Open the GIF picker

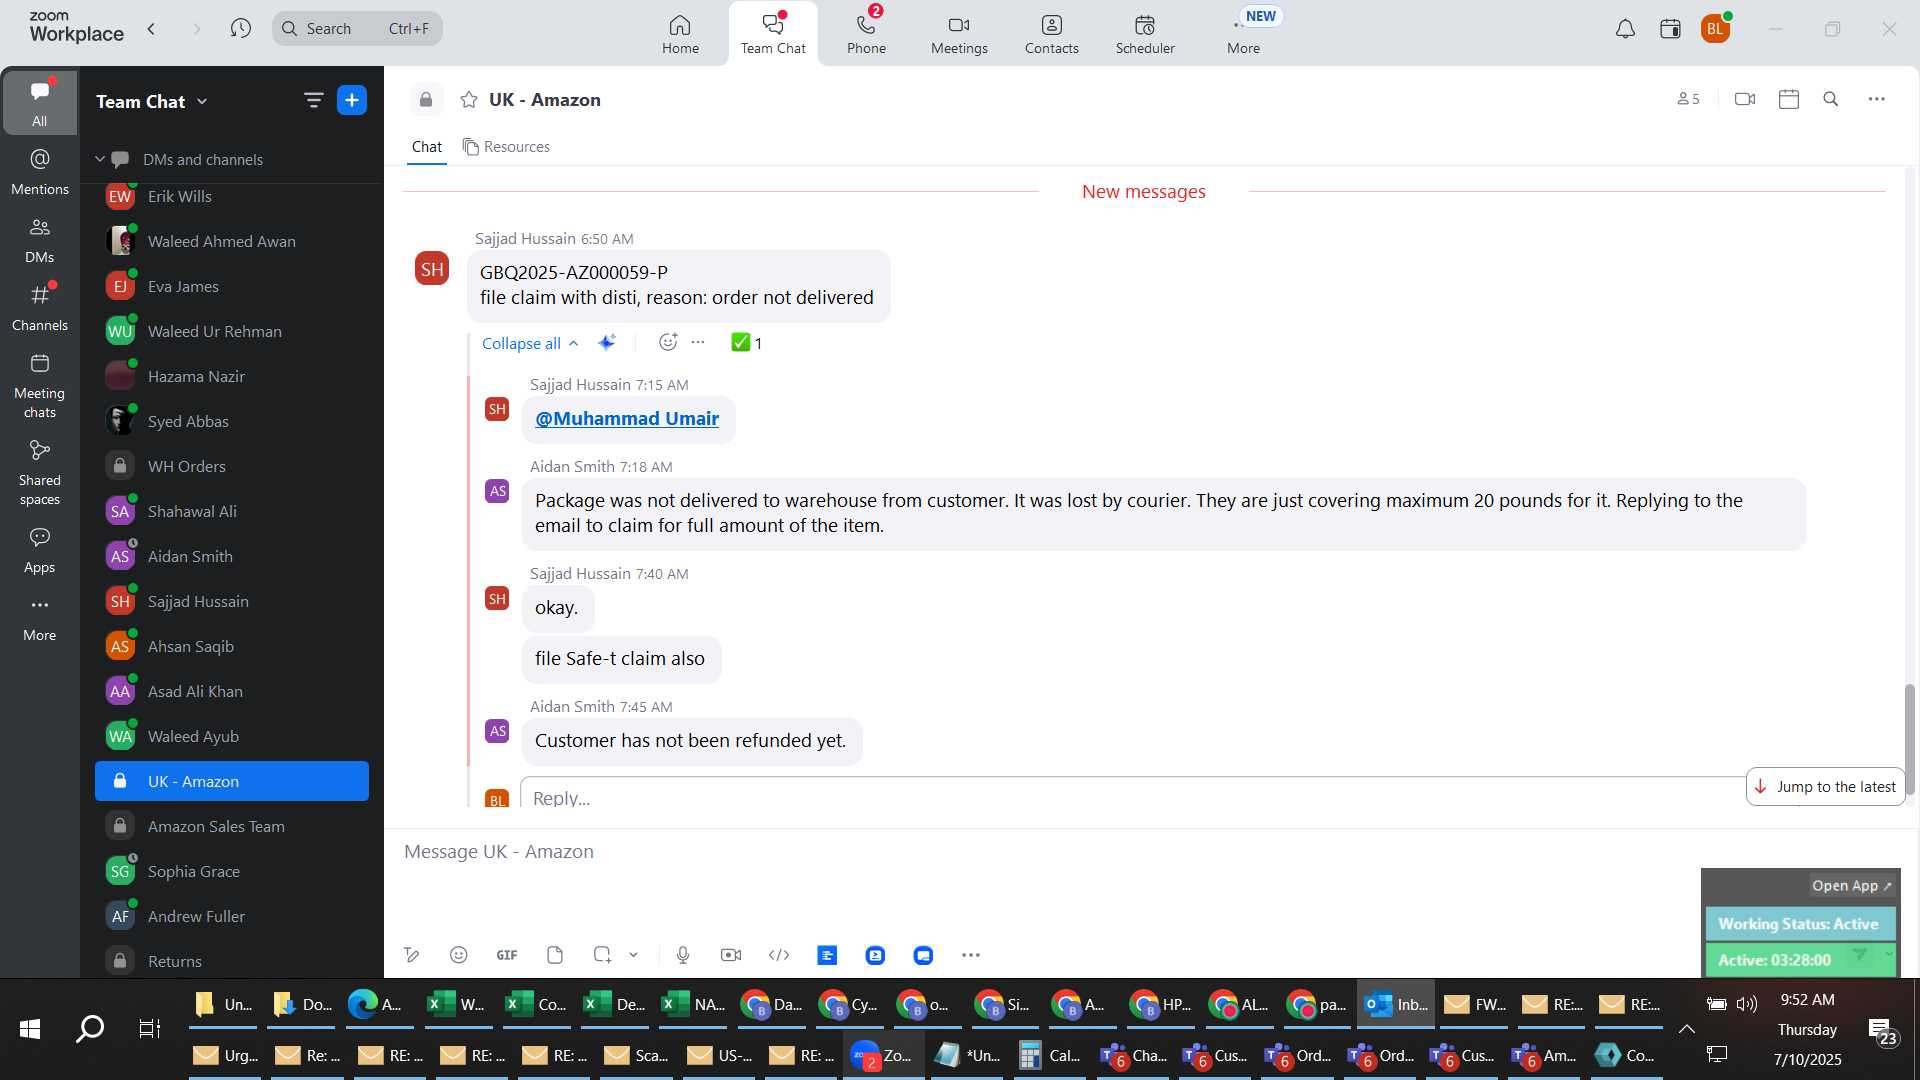click(507, 955)
